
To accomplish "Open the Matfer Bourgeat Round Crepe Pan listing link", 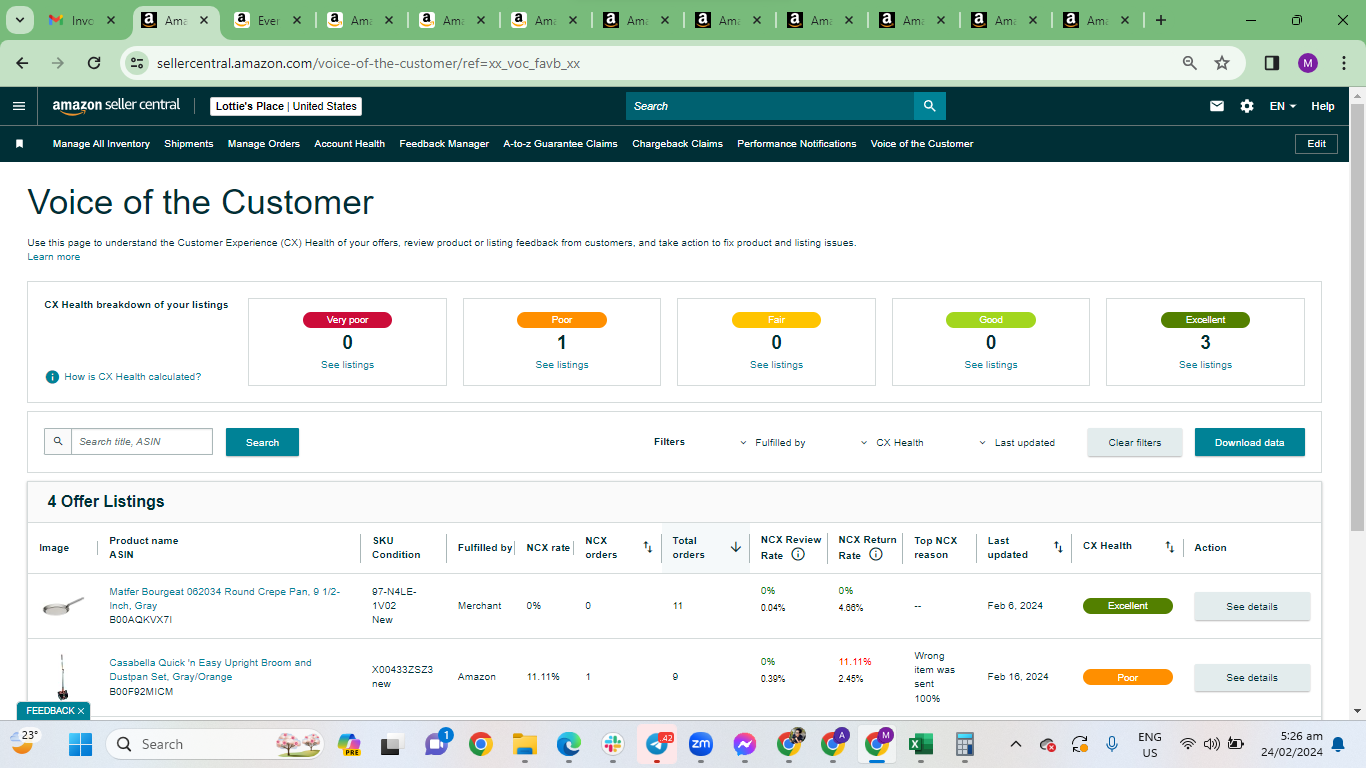I will pyautogui.click(x=224, y=599).
